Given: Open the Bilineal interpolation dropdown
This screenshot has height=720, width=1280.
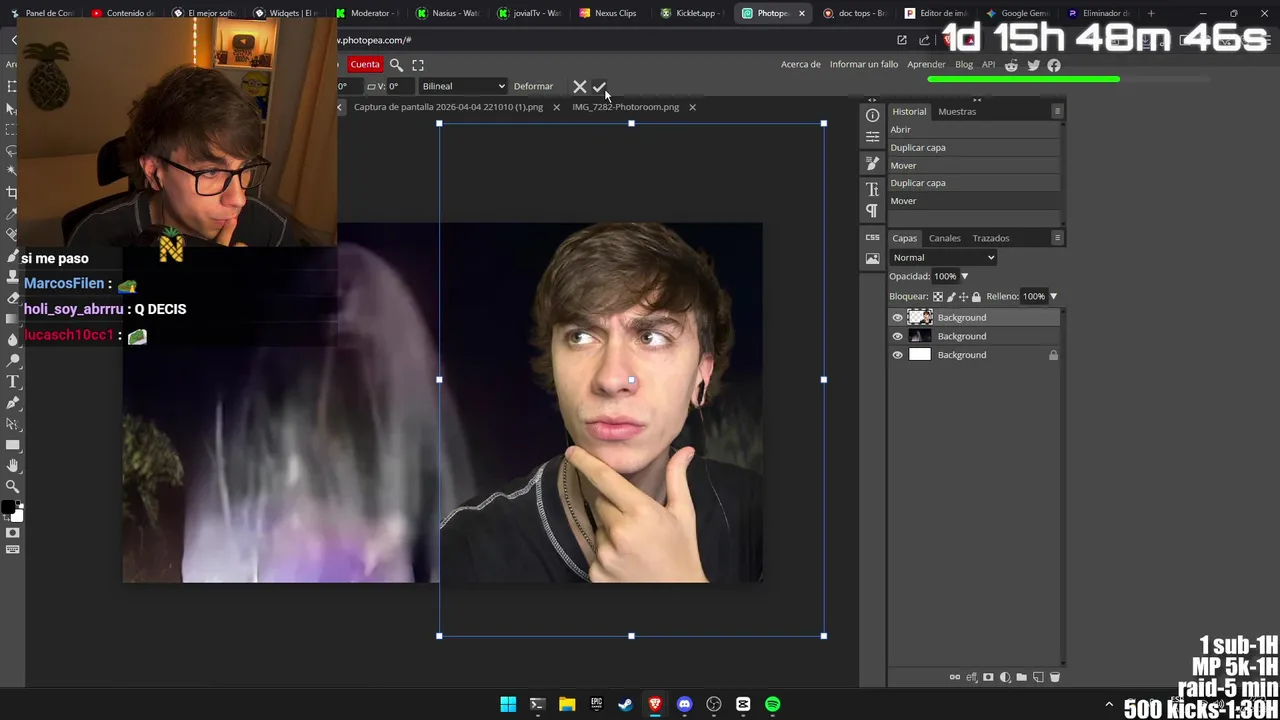Looking at the screenshot, I should tap(463, 86).
